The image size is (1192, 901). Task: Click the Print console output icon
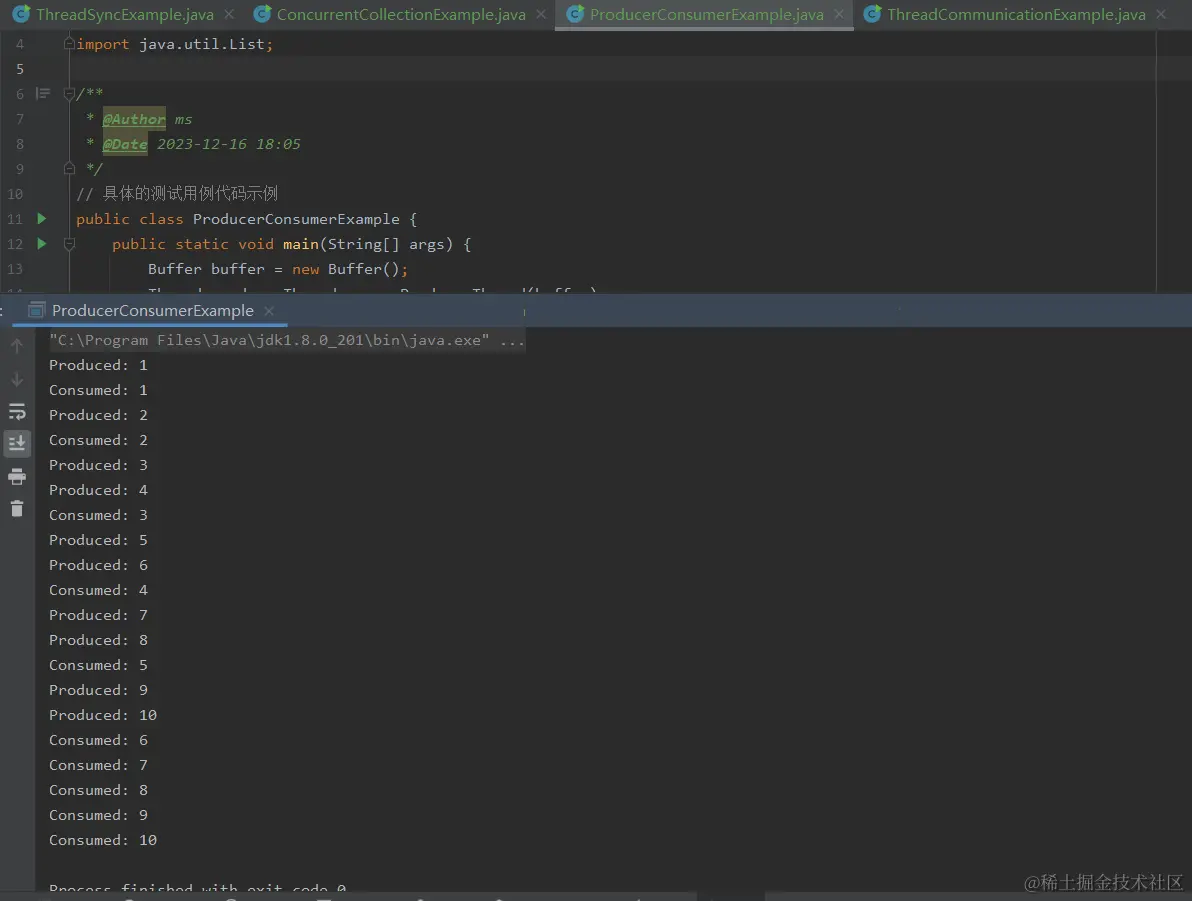click(x=17, y=477)
